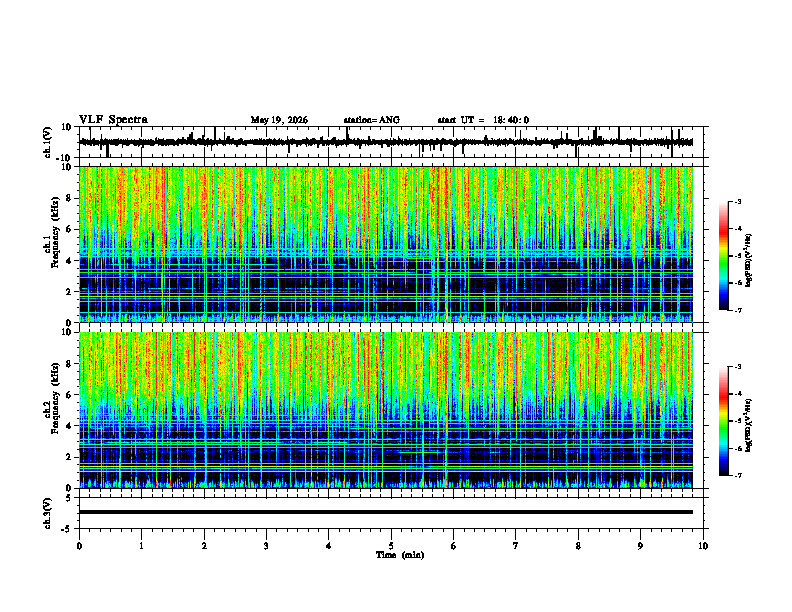
Task: Click the ch.2 color scale bar
Action: click(x=723, y=421)
